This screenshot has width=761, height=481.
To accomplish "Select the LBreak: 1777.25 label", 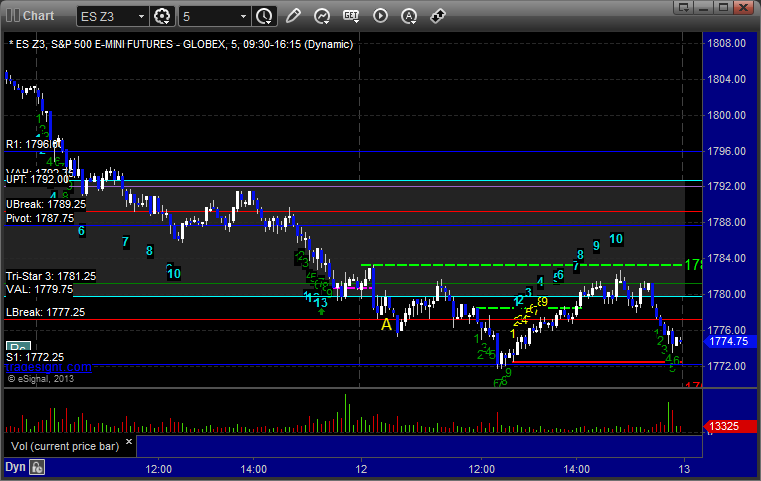I will 45,312.
